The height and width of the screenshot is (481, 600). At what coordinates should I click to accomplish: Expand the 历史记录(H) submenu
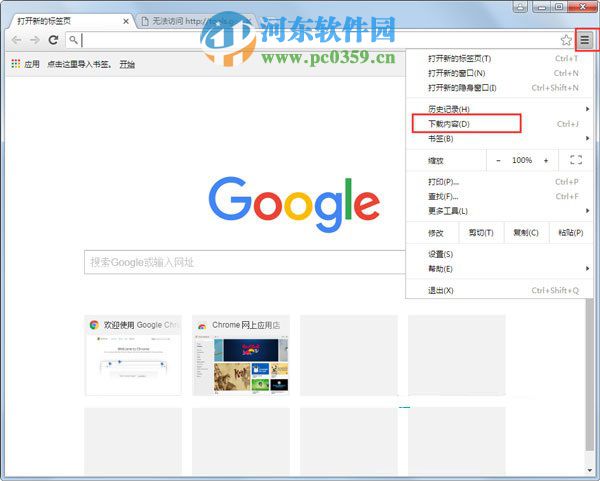pyautogui.click(x=499, y=109)
